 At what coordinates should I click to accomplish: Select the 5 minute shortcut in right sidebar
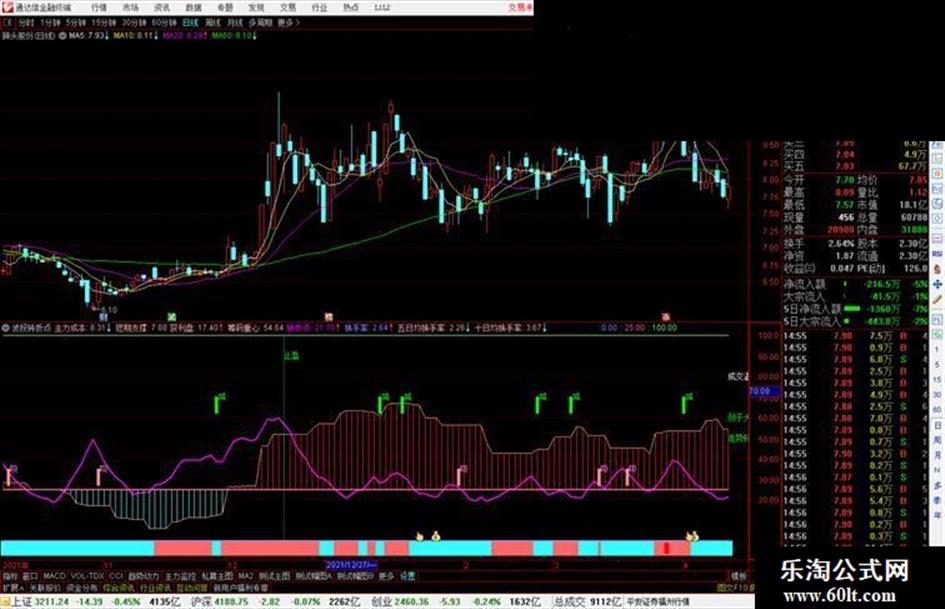click(937, 365)
